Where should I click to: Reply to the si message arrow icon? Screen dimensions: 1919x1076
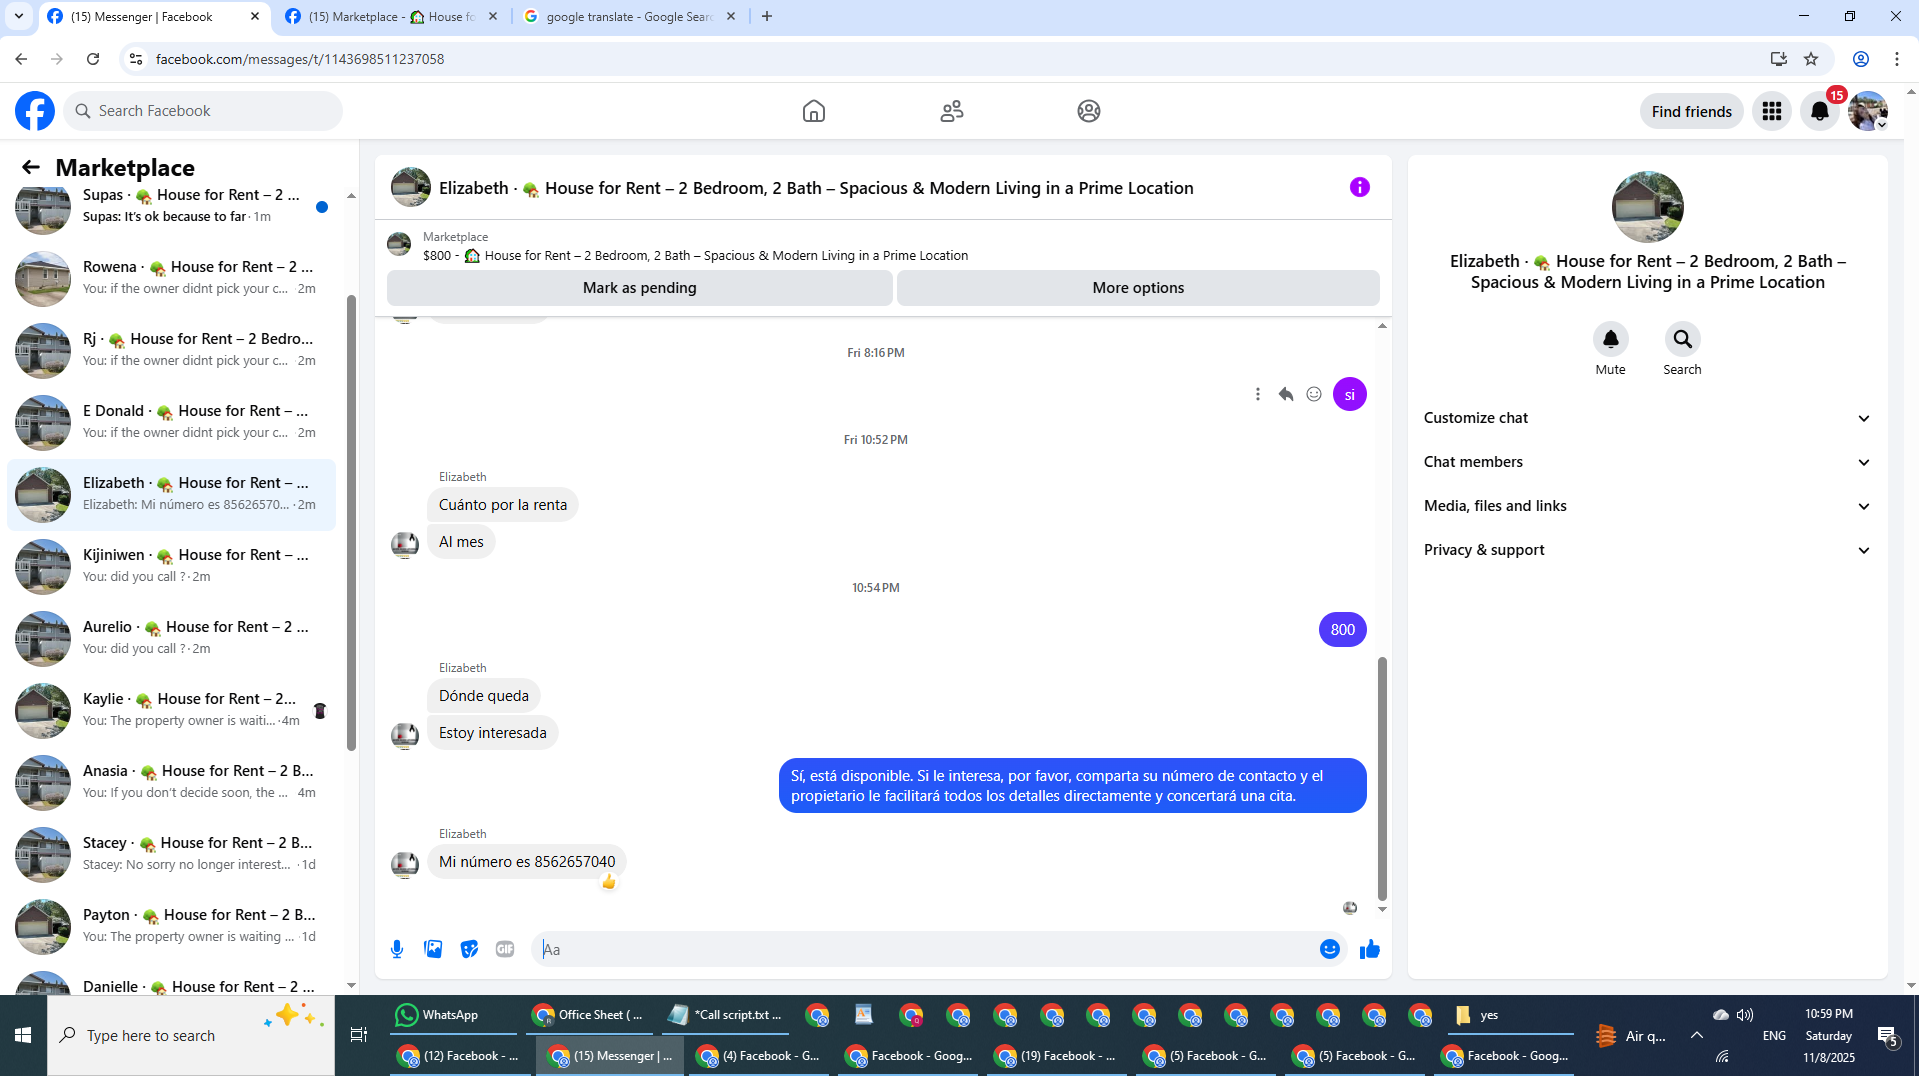click(x=1286, y=394)
